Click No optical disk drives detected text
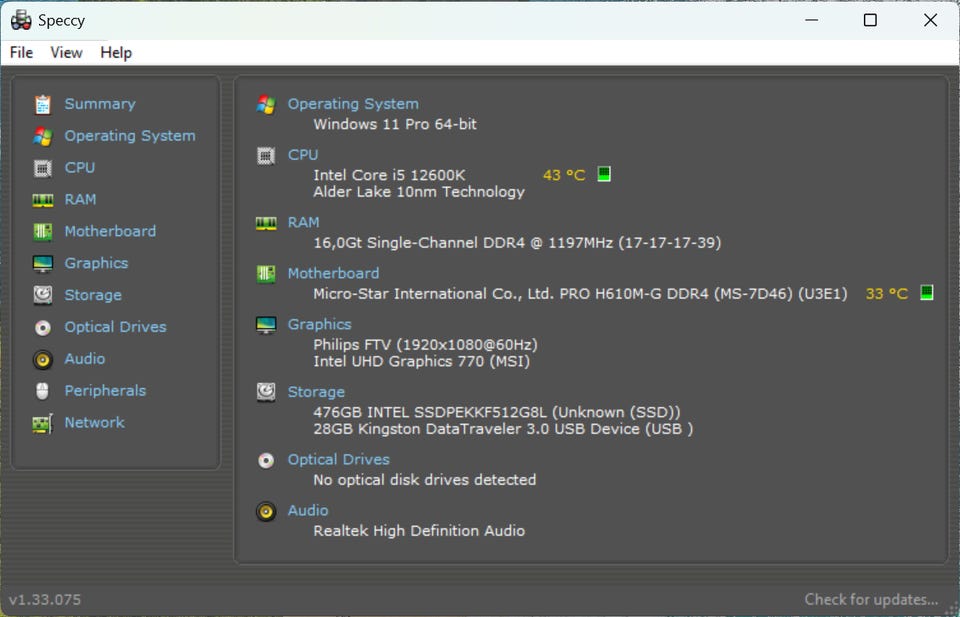The height and width of the screenshot is (617, 960). (x=425, y=480)
